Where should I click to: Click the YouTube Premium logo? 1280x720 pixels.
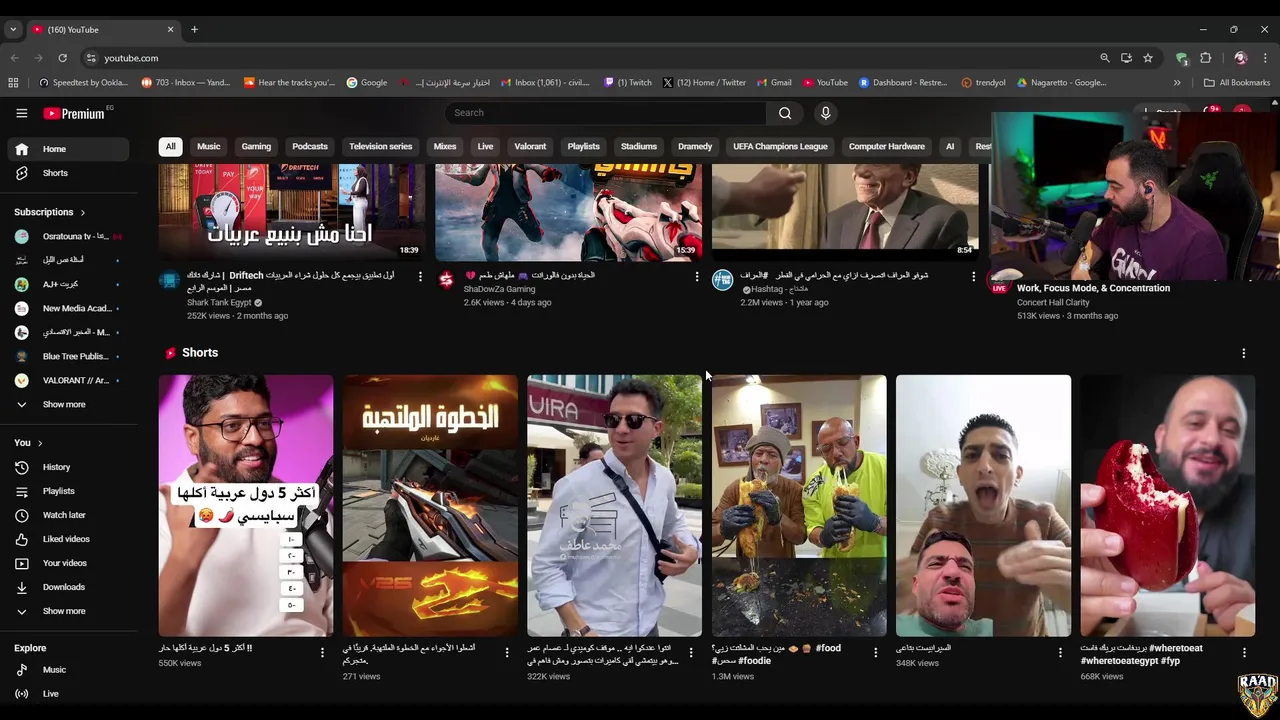[x=74, y=113]
